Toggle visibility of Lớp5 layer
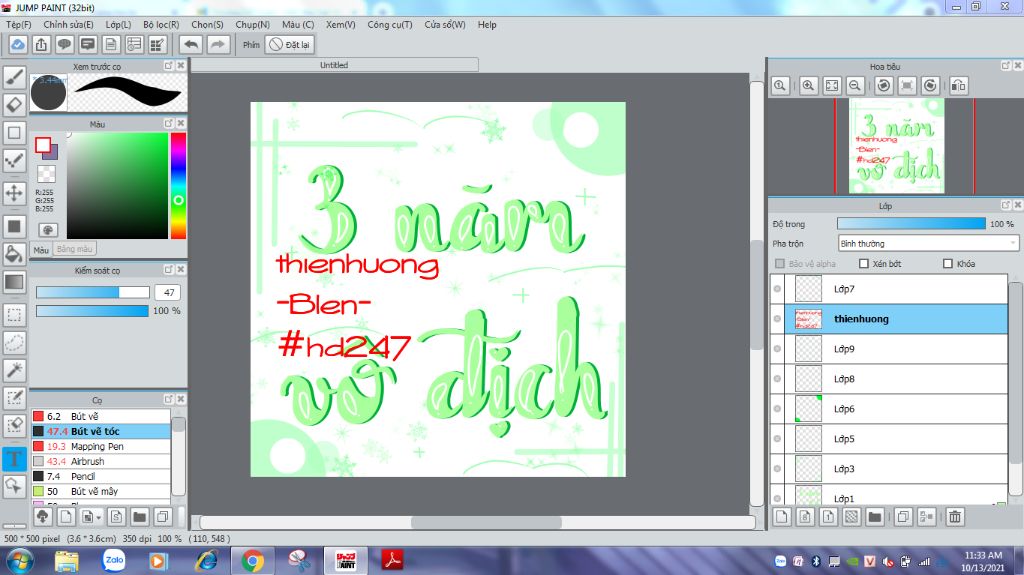 [777, 438]
